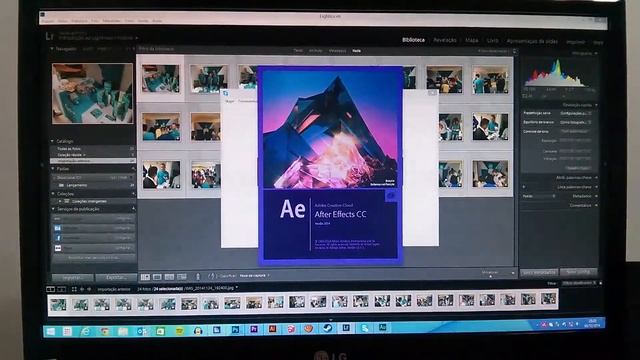
Task: Click the Sinc. metadados button
Action: point(539,272)
